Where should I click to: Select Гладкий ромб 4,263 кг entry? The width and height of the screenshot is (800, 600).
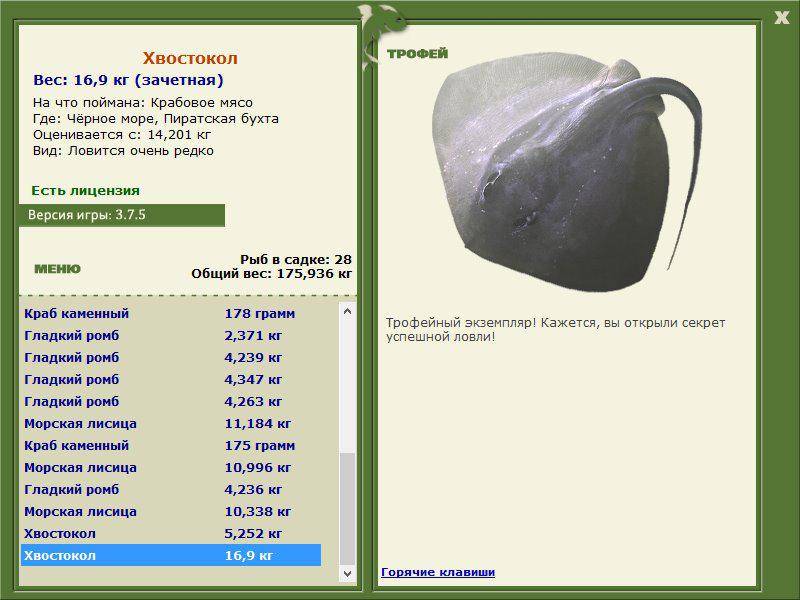pyautogui.click(x=171, y=401)
